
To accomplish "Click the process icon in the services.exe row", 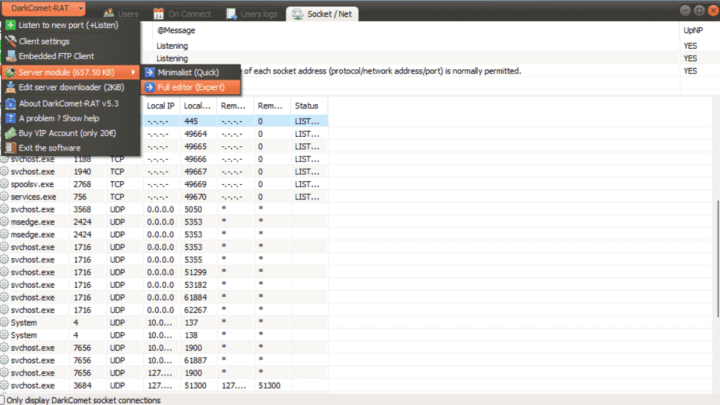I will tap(5, 197).
